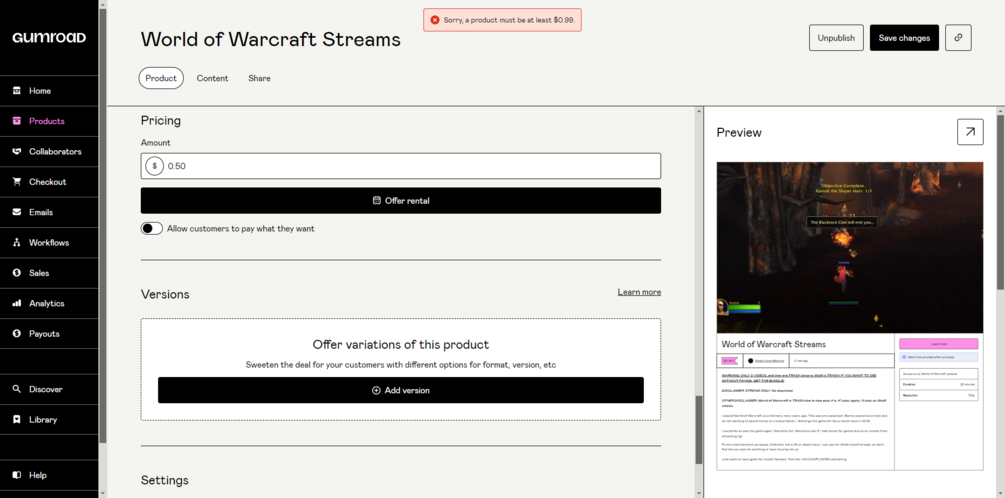1005x498 pixels.
Task: Click the sidebar vertical scrollbar
Action: click(x=103, y=225)
